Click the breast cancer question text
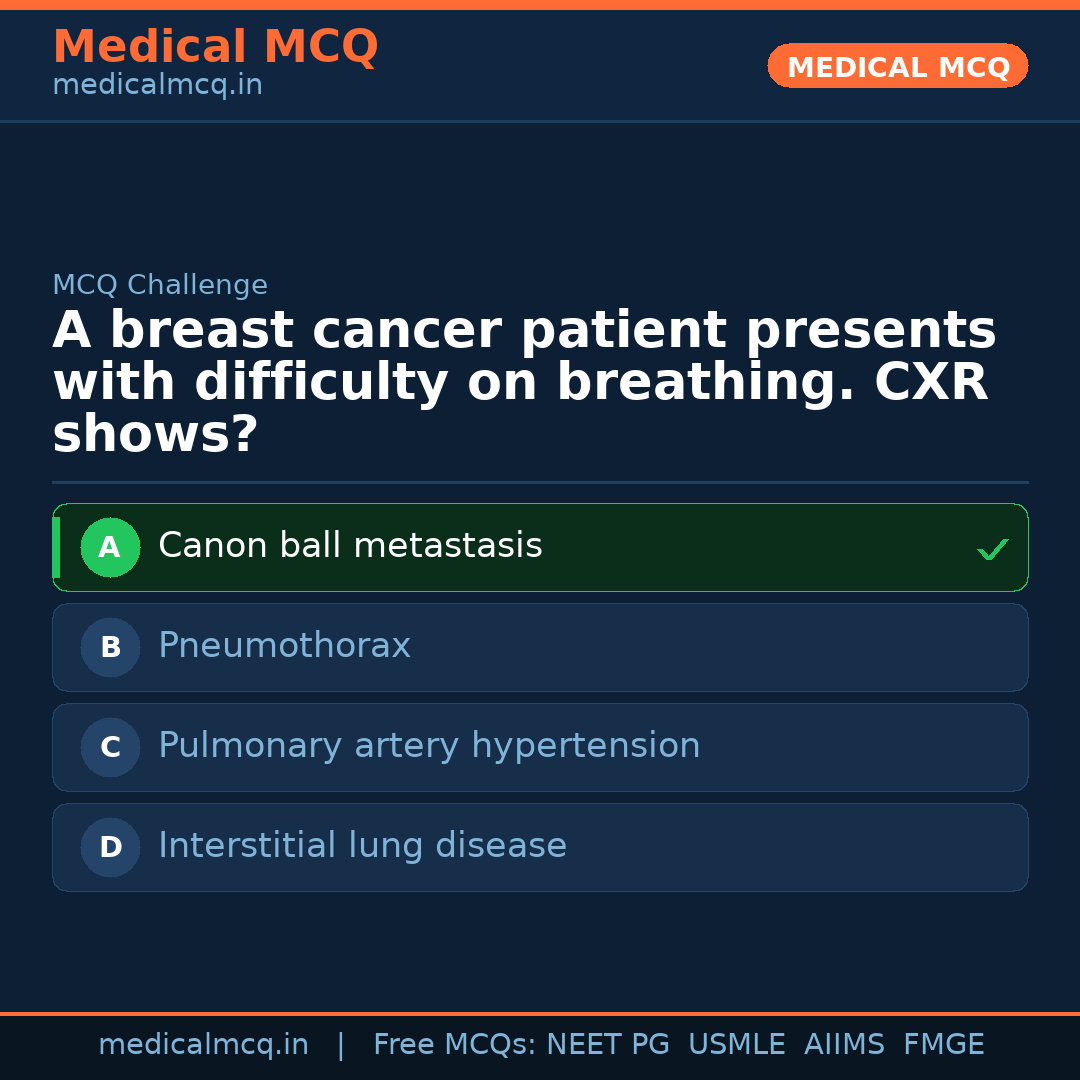1080x1080 pixels. click(524, 383)
